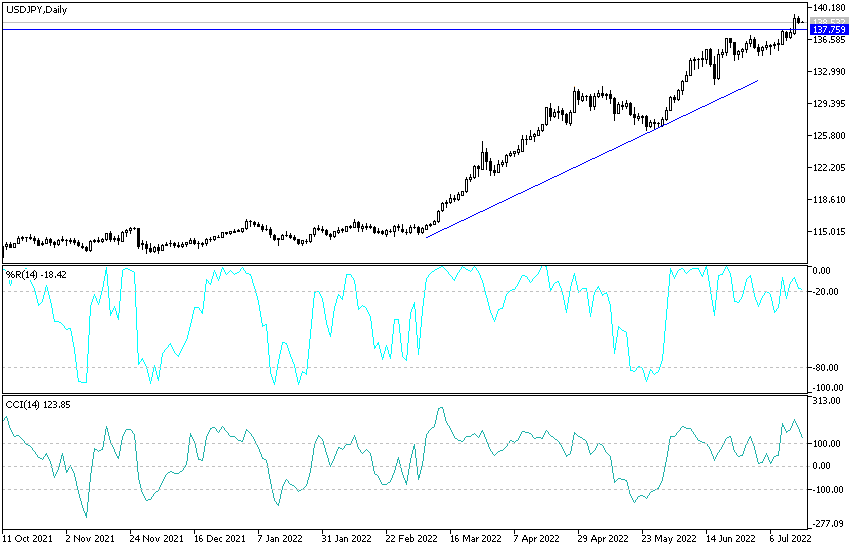Click the 29 Apr 2022 date label
This screenshot has width=860, height=550.
tap(603, 538)
